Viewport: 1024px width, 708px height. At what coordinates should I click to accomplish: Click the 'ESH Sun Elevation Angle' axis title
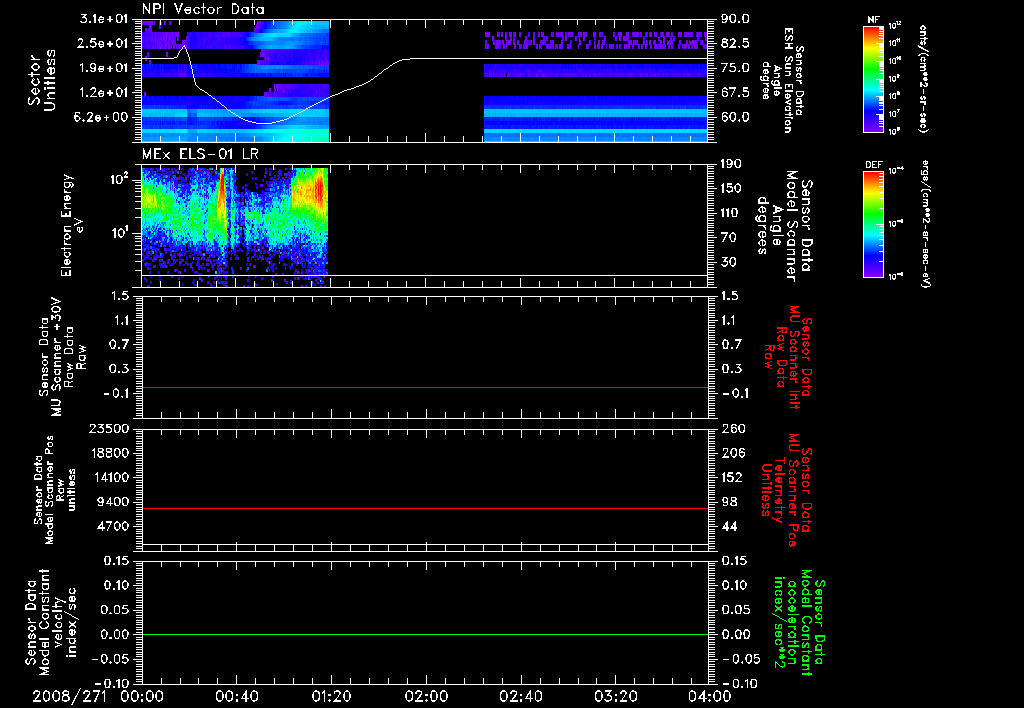pyautogui.click(x=782, y=80)
